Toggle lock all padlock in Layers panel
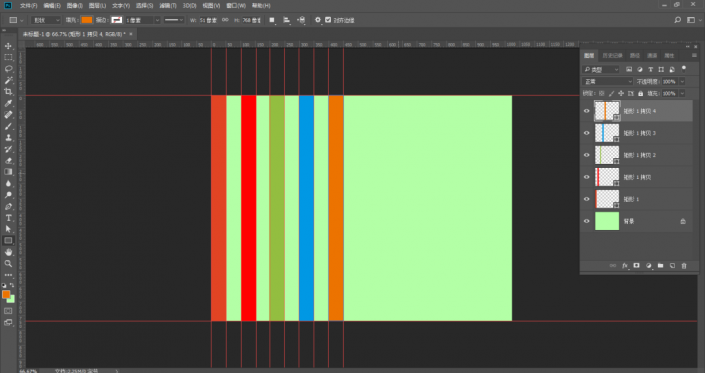 coord(641,93)
